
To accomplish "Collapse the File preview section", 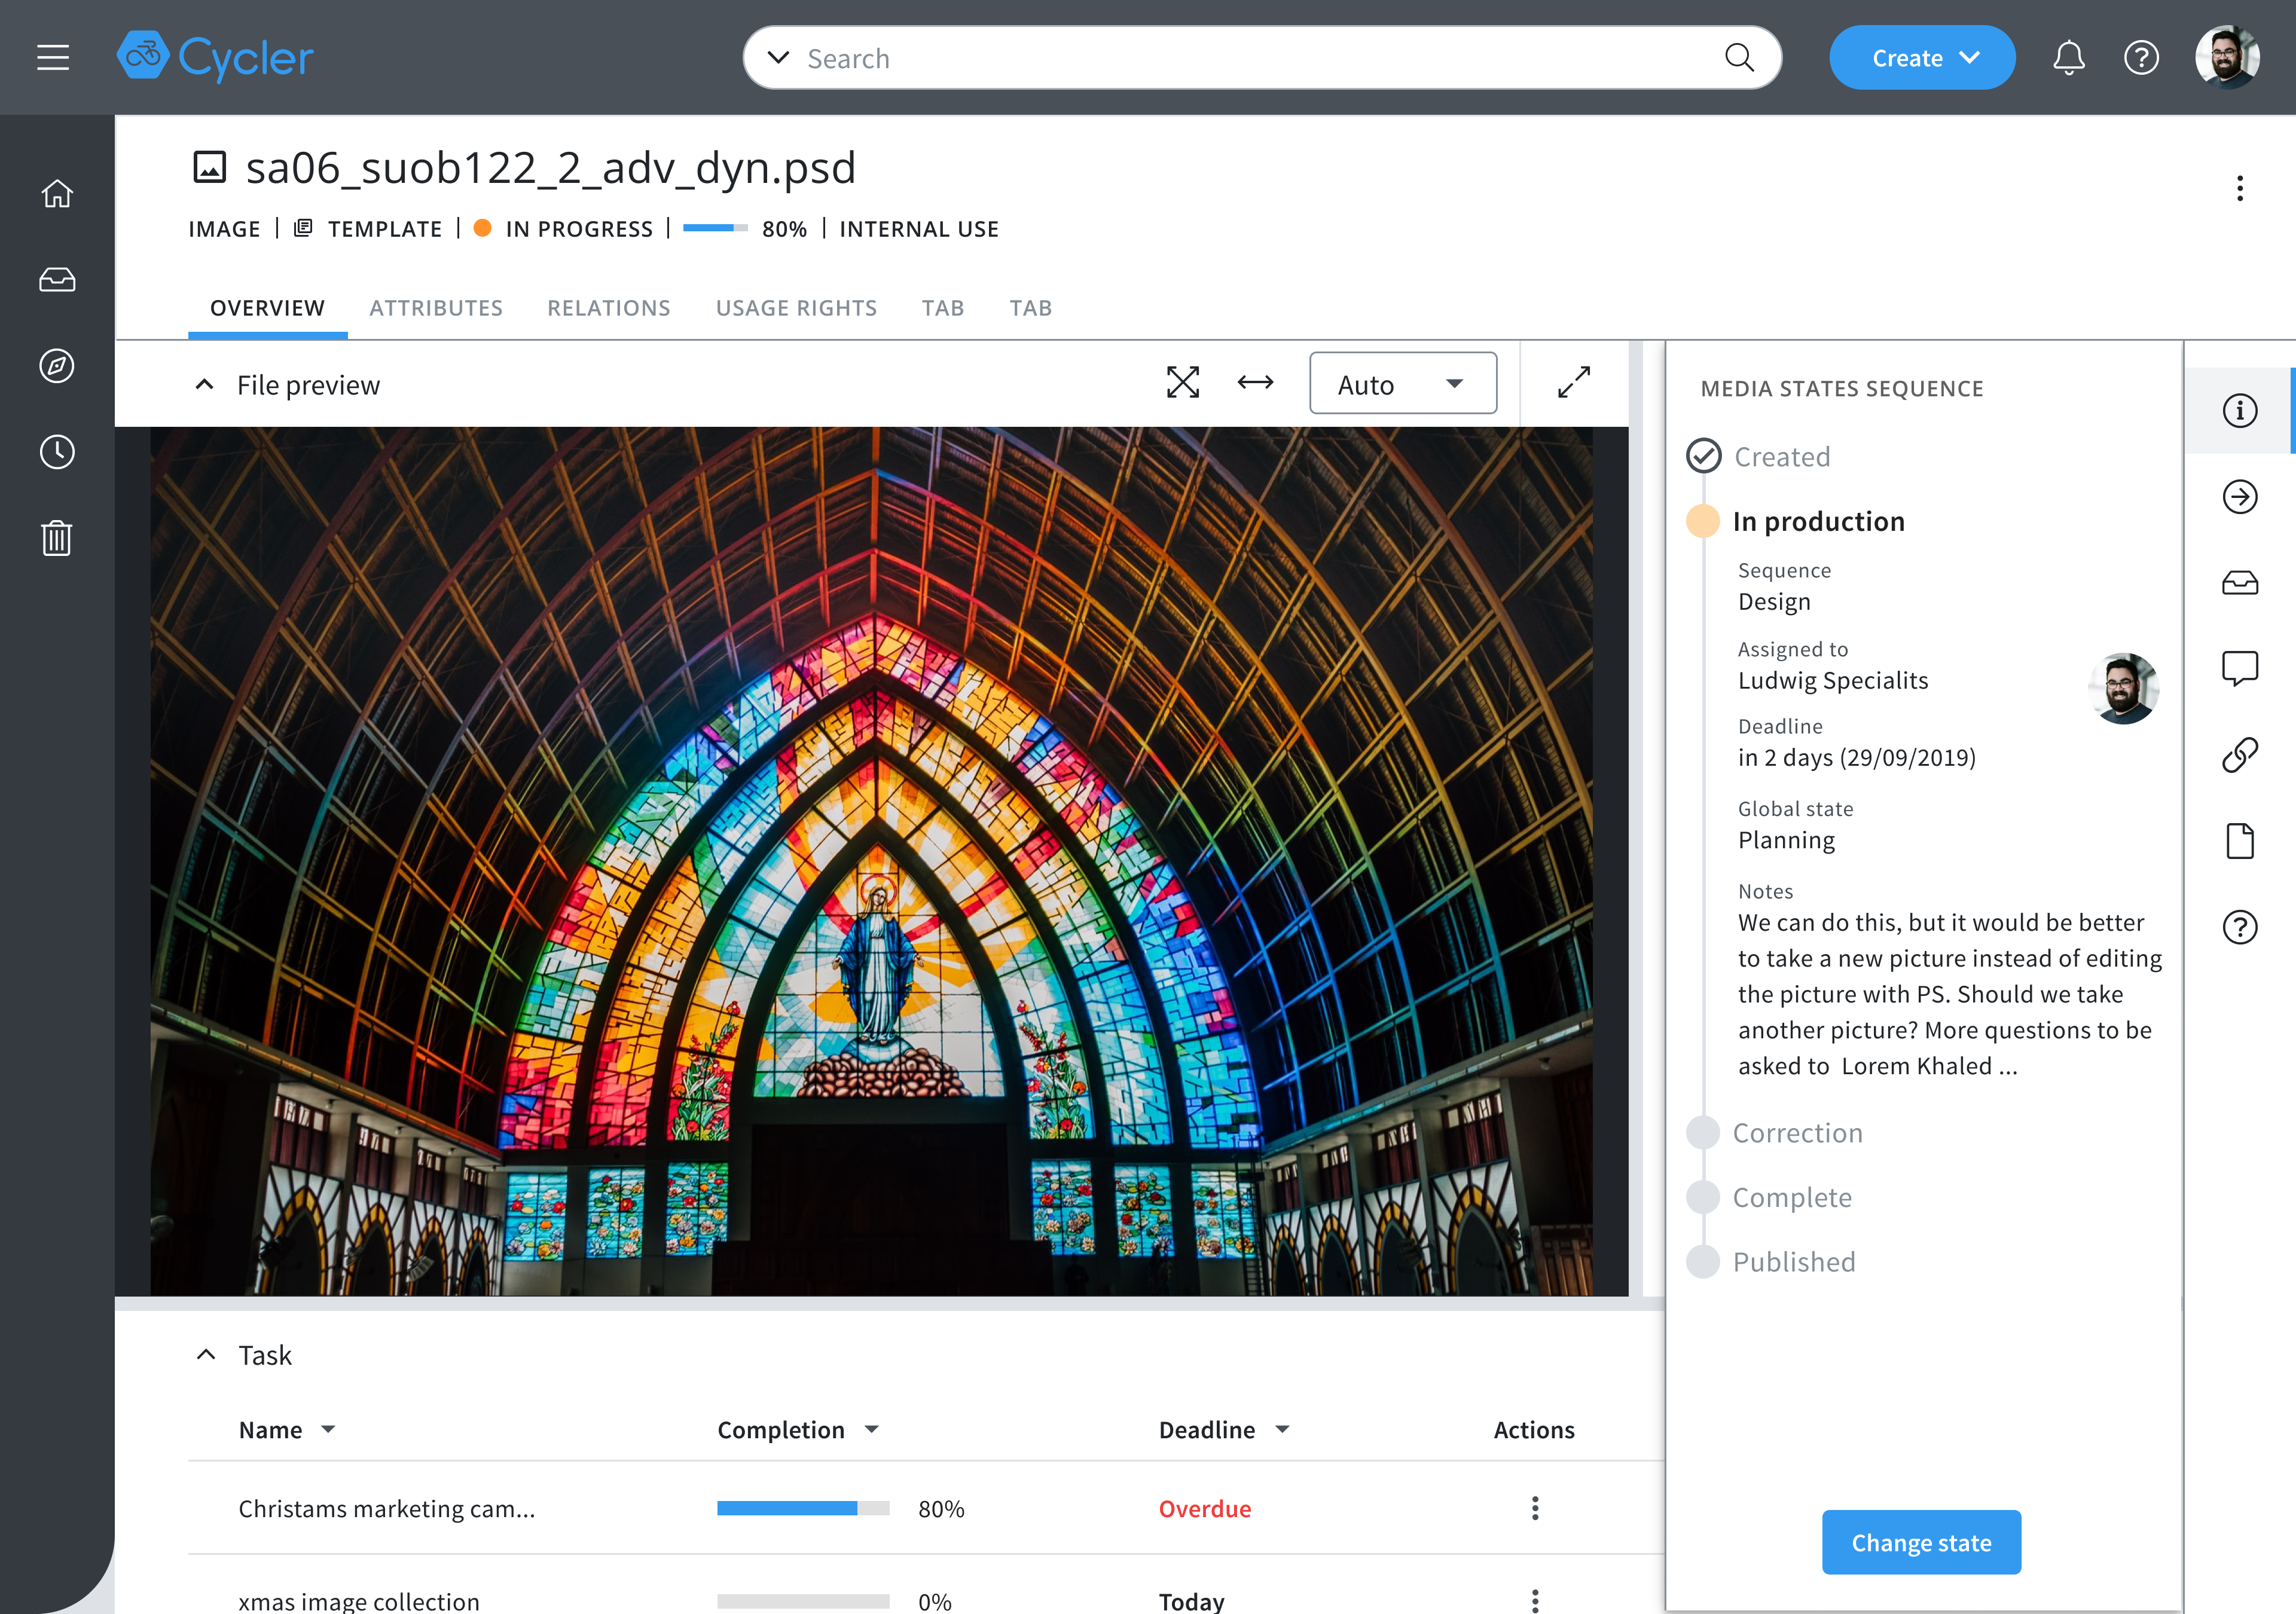I will [x=205, y=384].
